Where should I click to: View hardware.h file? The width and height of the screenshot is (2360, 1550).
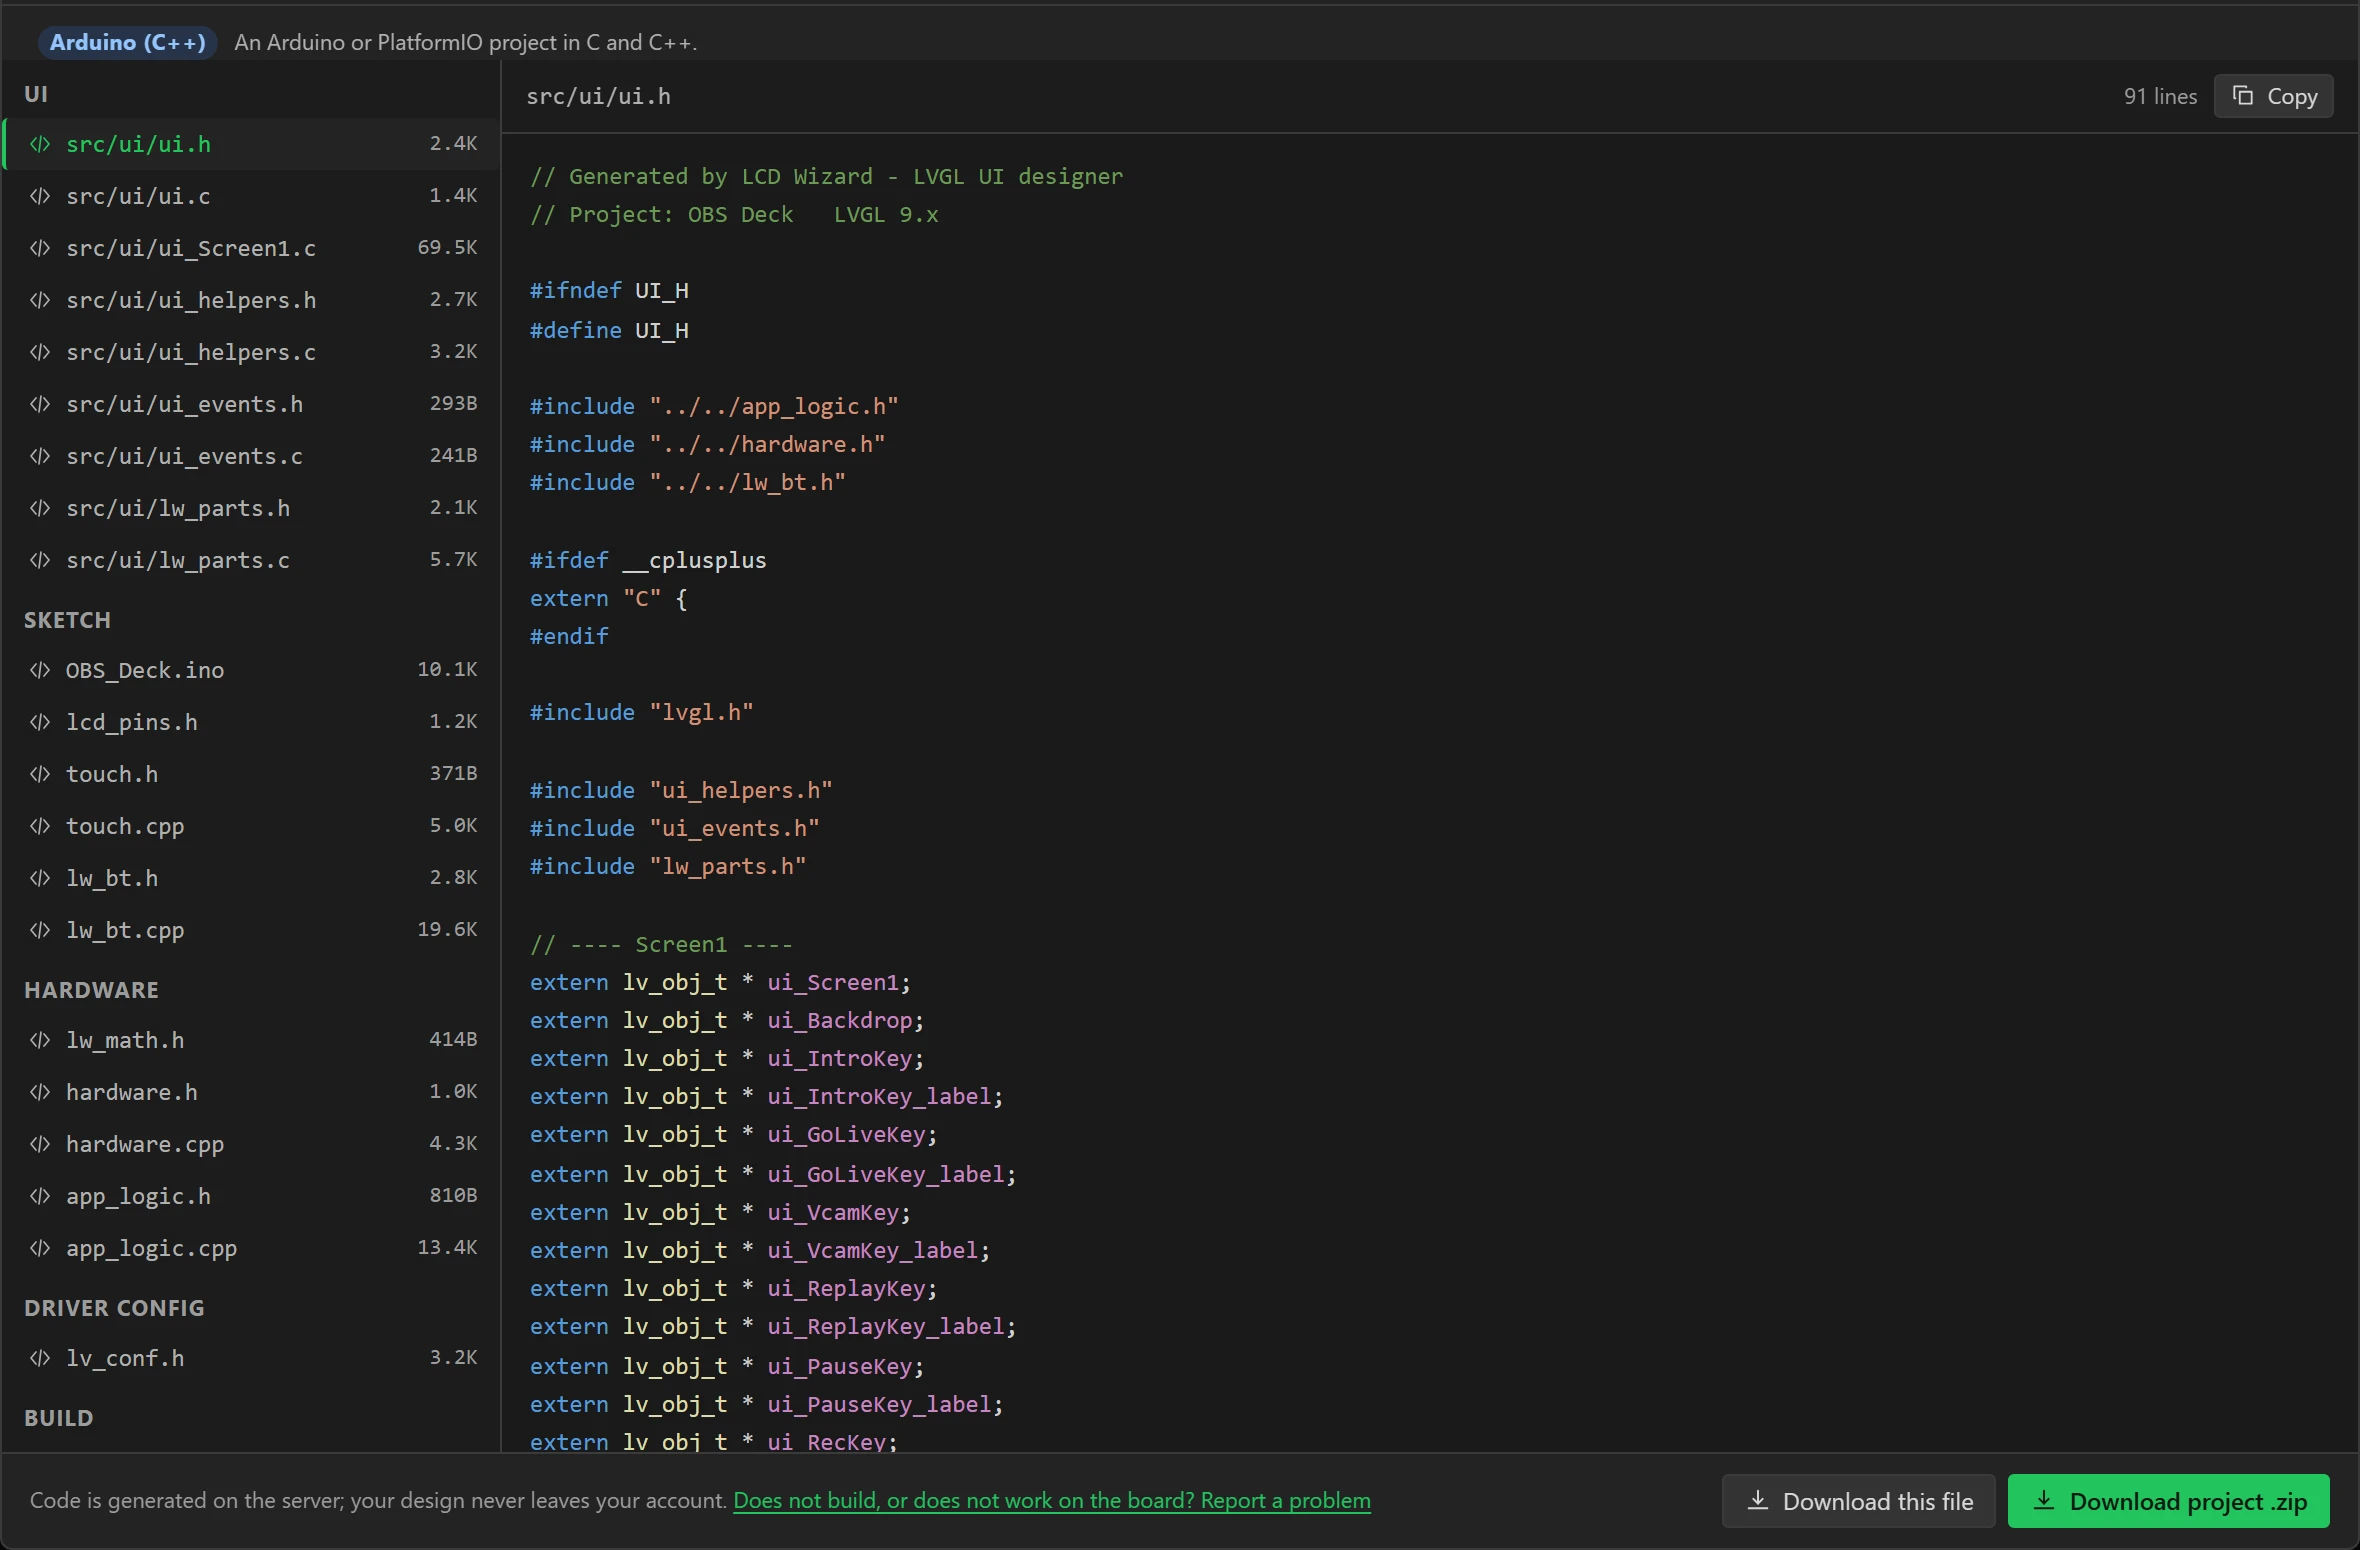tap(253, 1092)
